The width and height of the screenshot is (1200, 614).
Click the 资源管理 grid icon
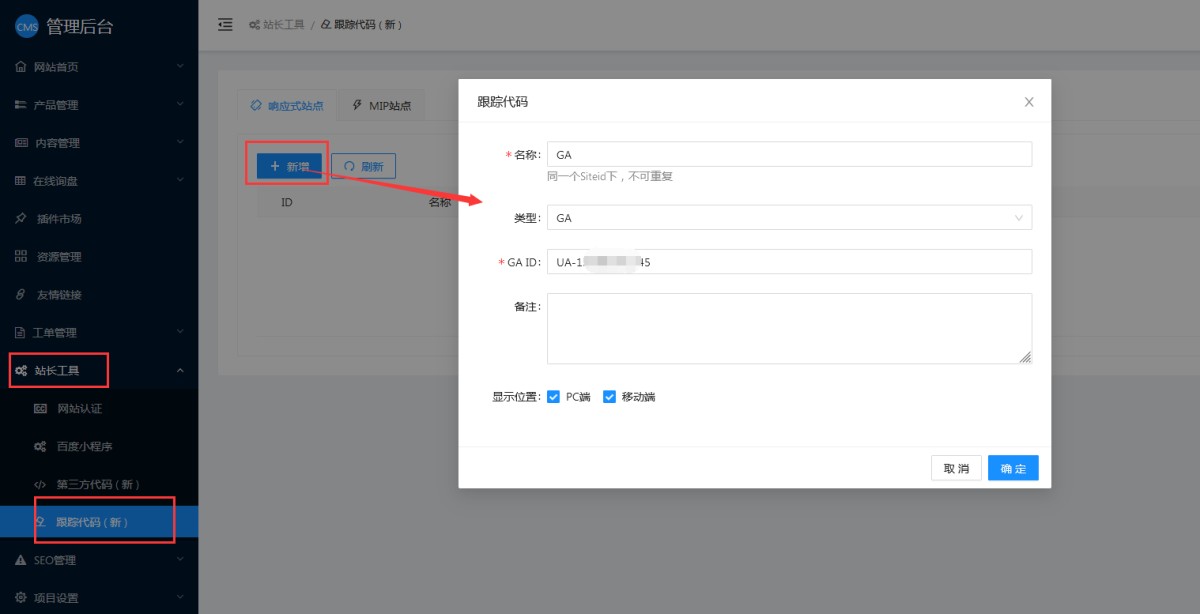[x=21, y=257]
